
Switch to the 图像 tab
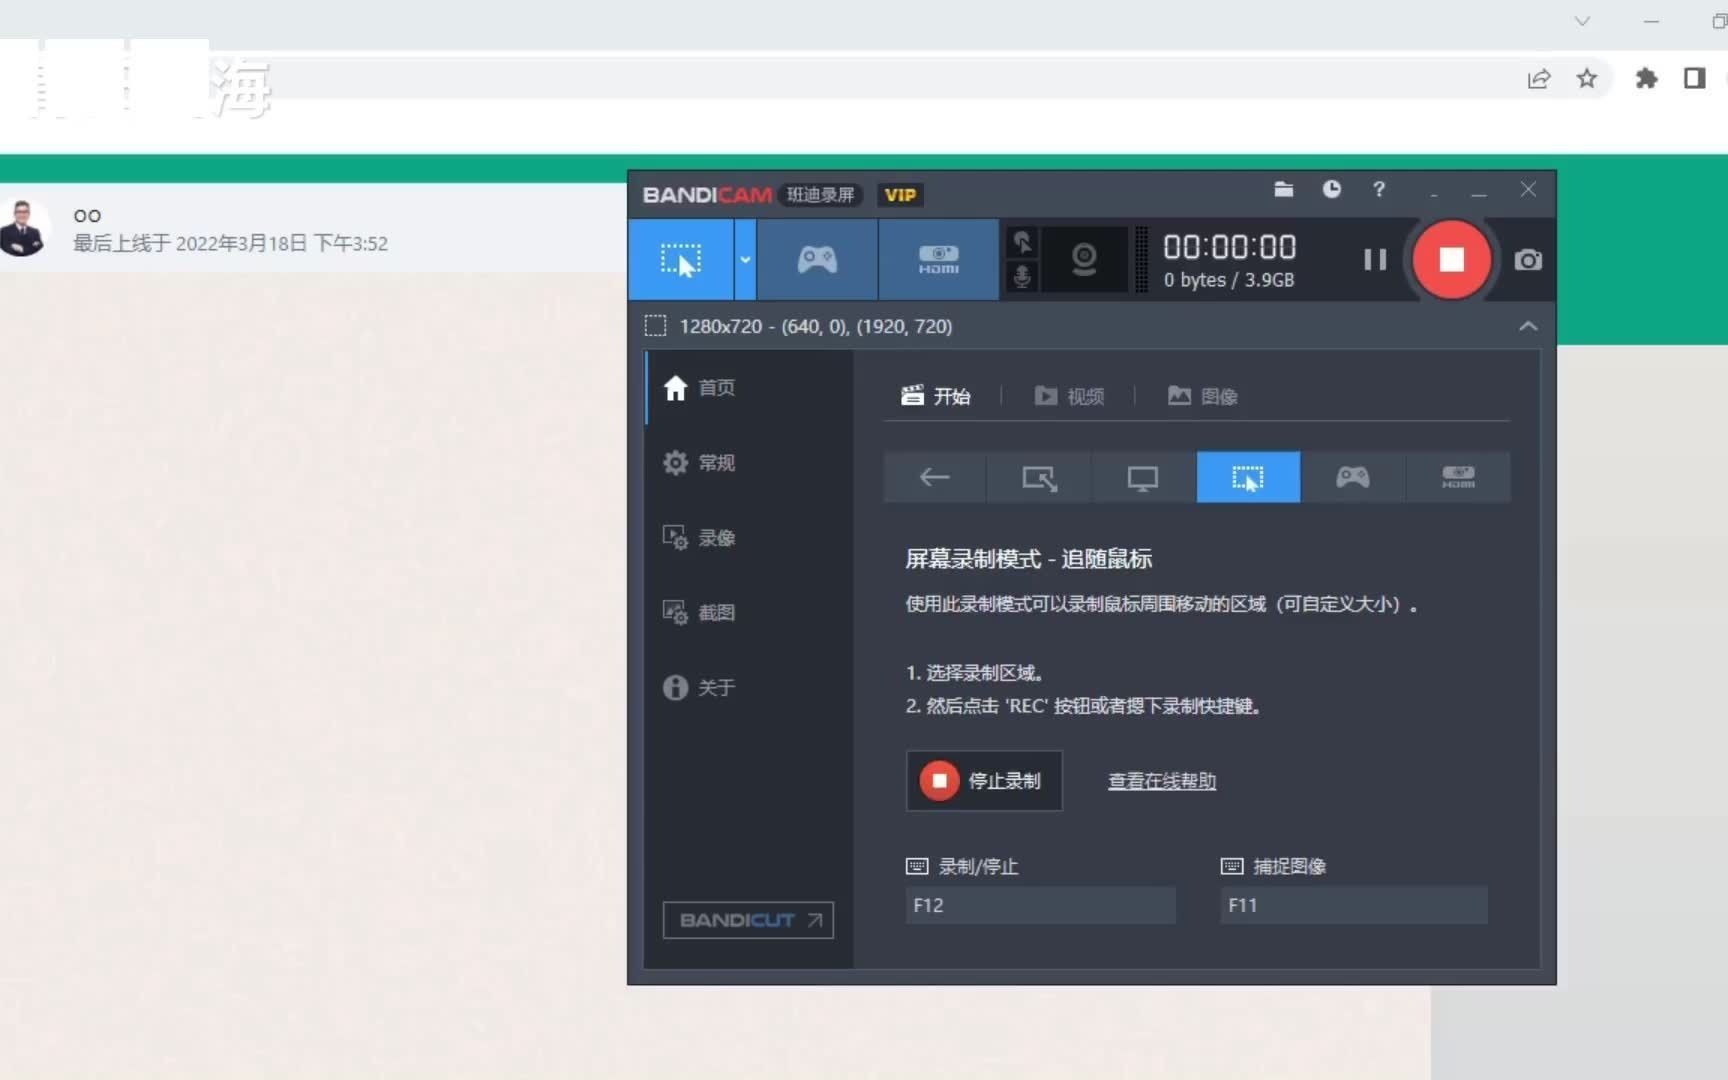(x=1203, y=396)
